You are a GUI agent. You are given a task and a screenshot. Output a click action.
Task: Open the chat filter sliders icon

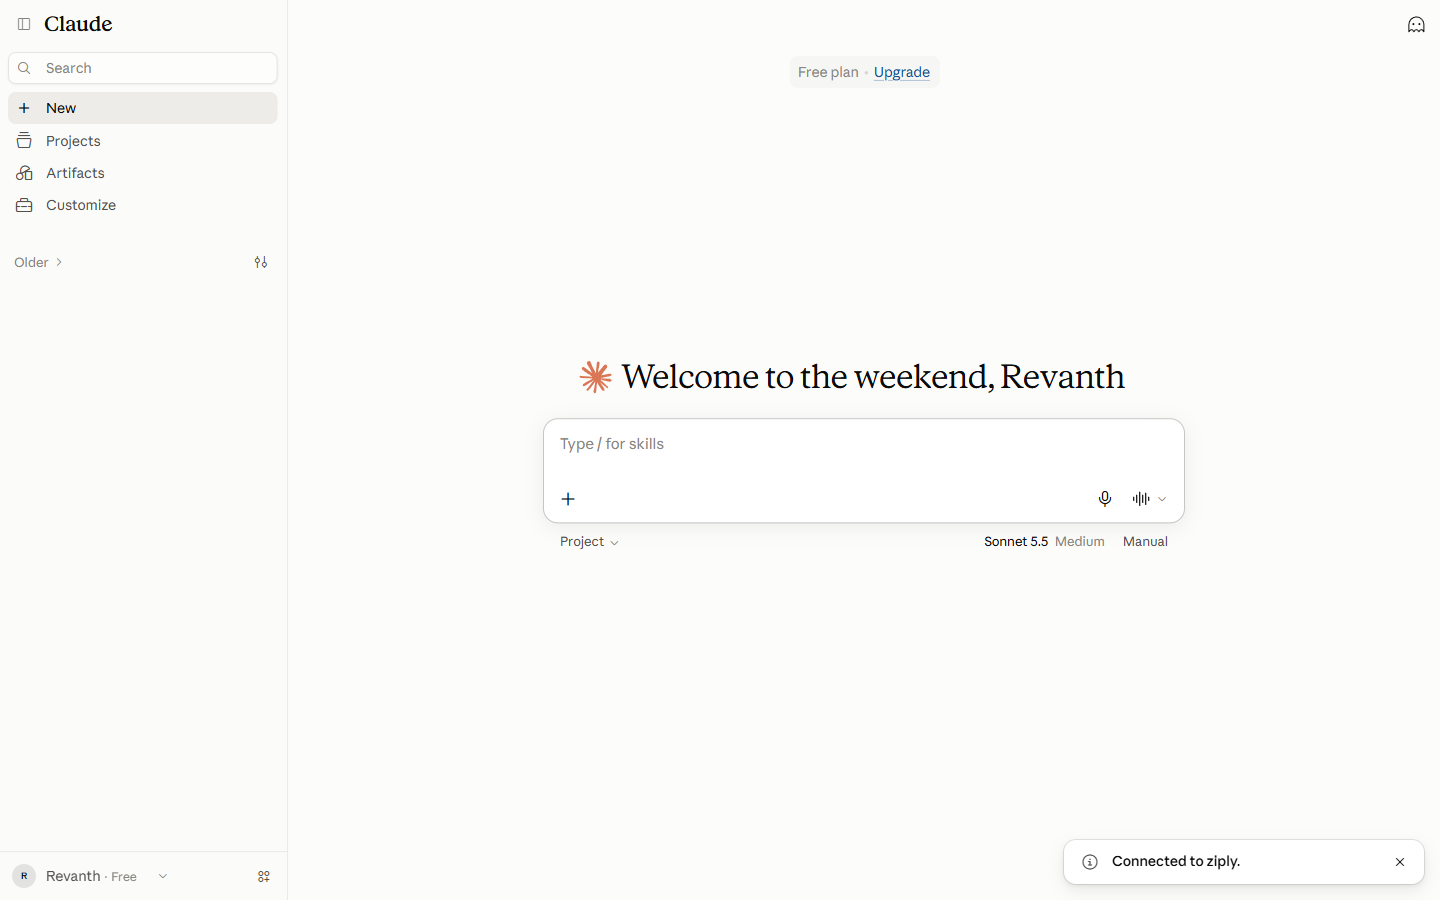[x=261, y=262]
